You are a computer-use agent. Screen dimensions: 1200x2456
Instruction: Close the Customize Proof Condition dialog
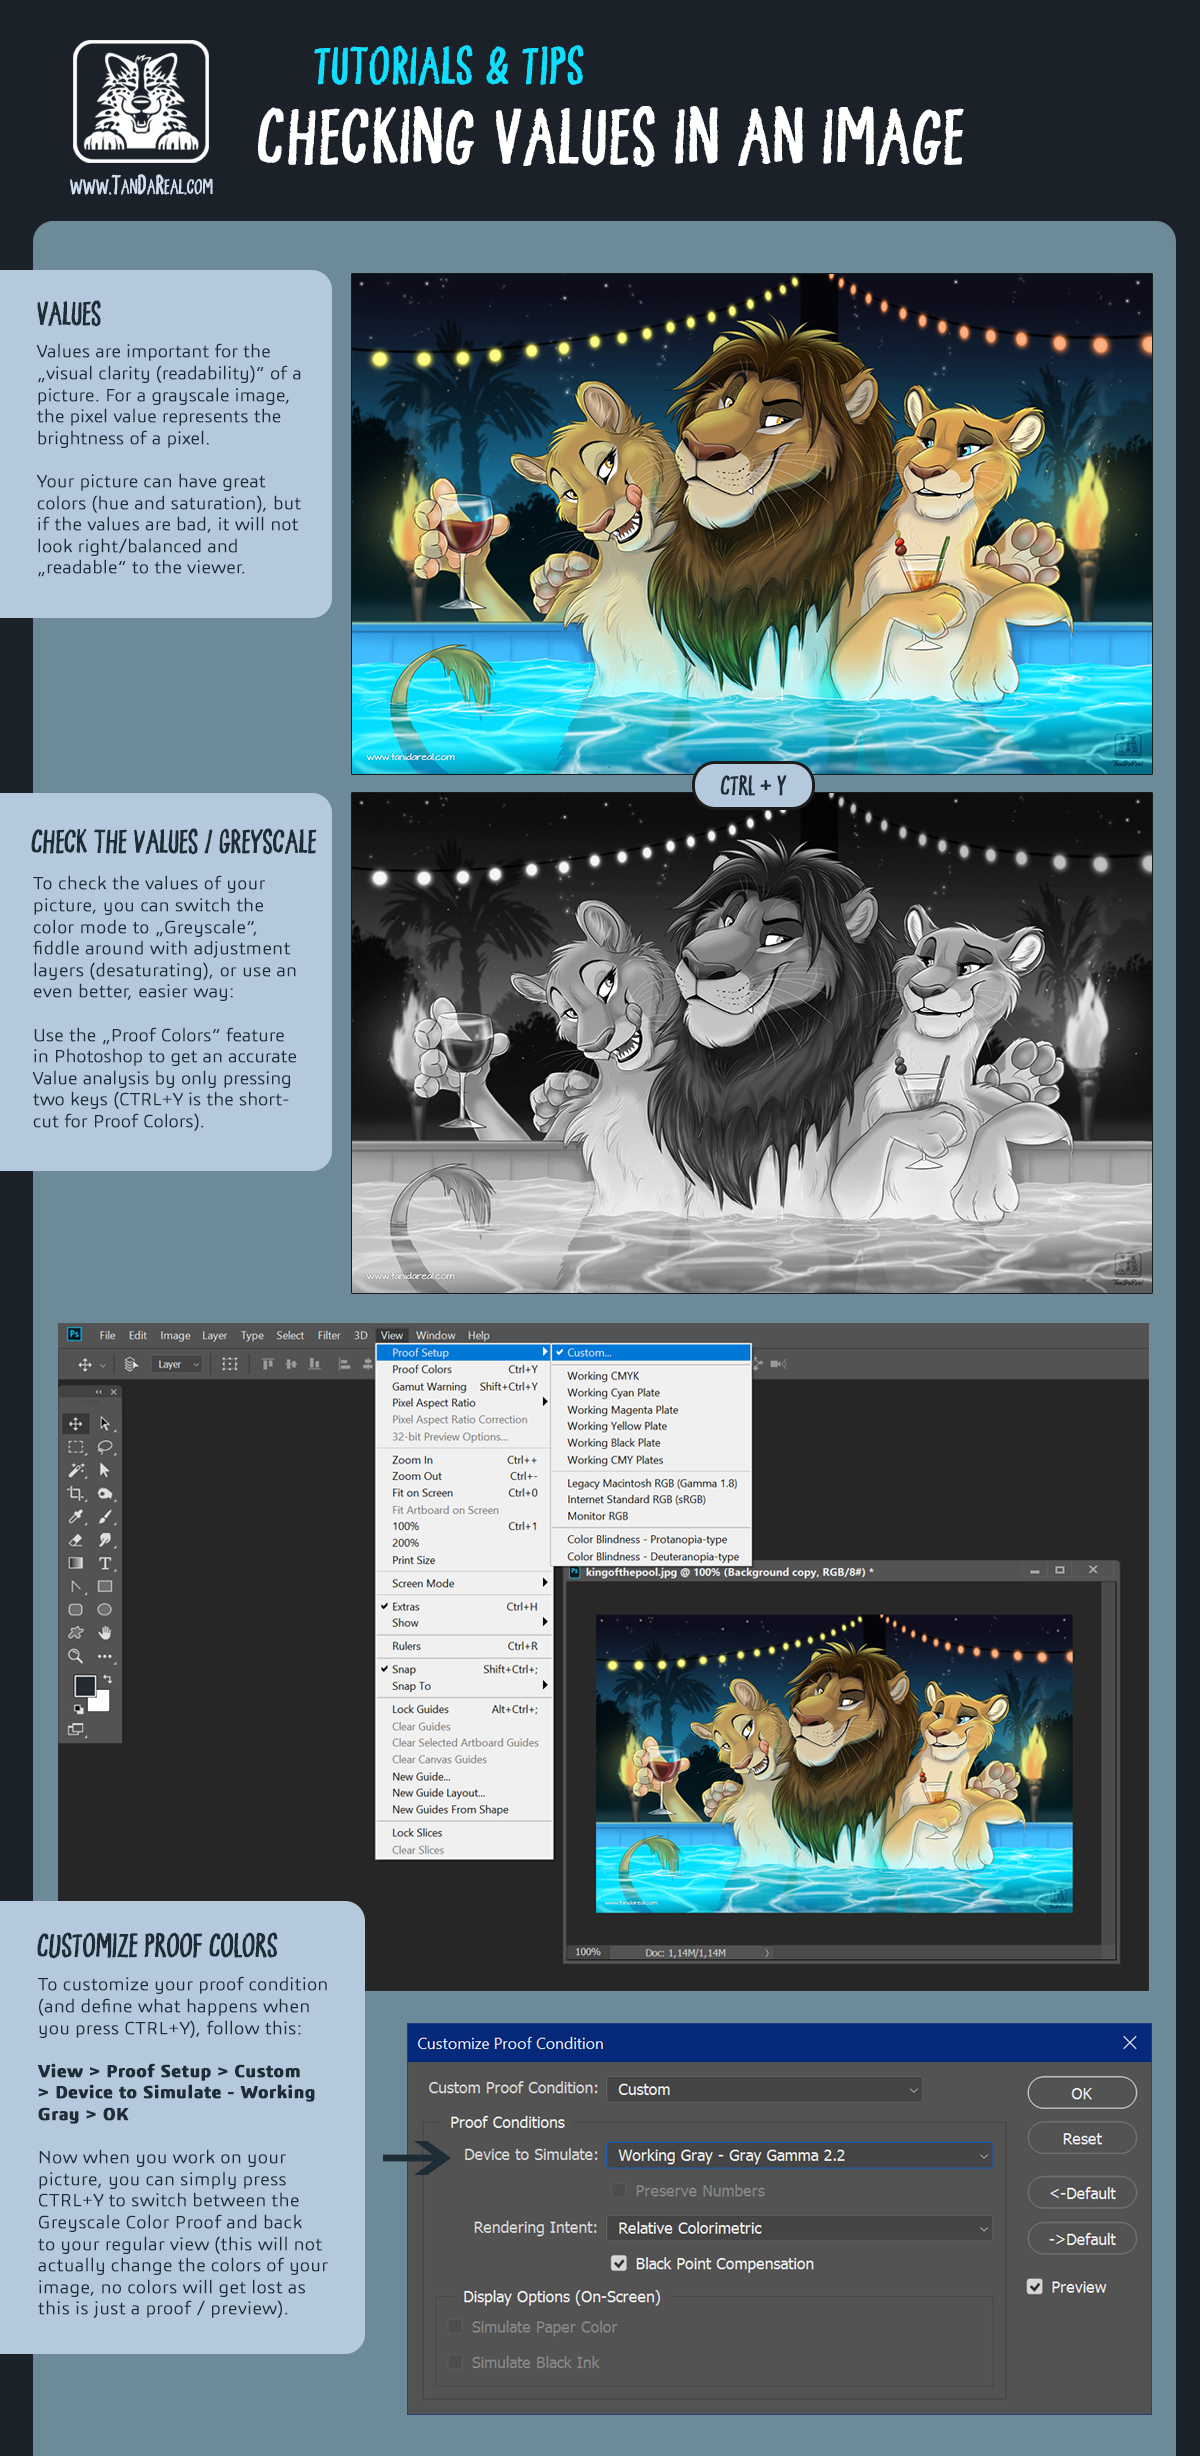1130,2043
